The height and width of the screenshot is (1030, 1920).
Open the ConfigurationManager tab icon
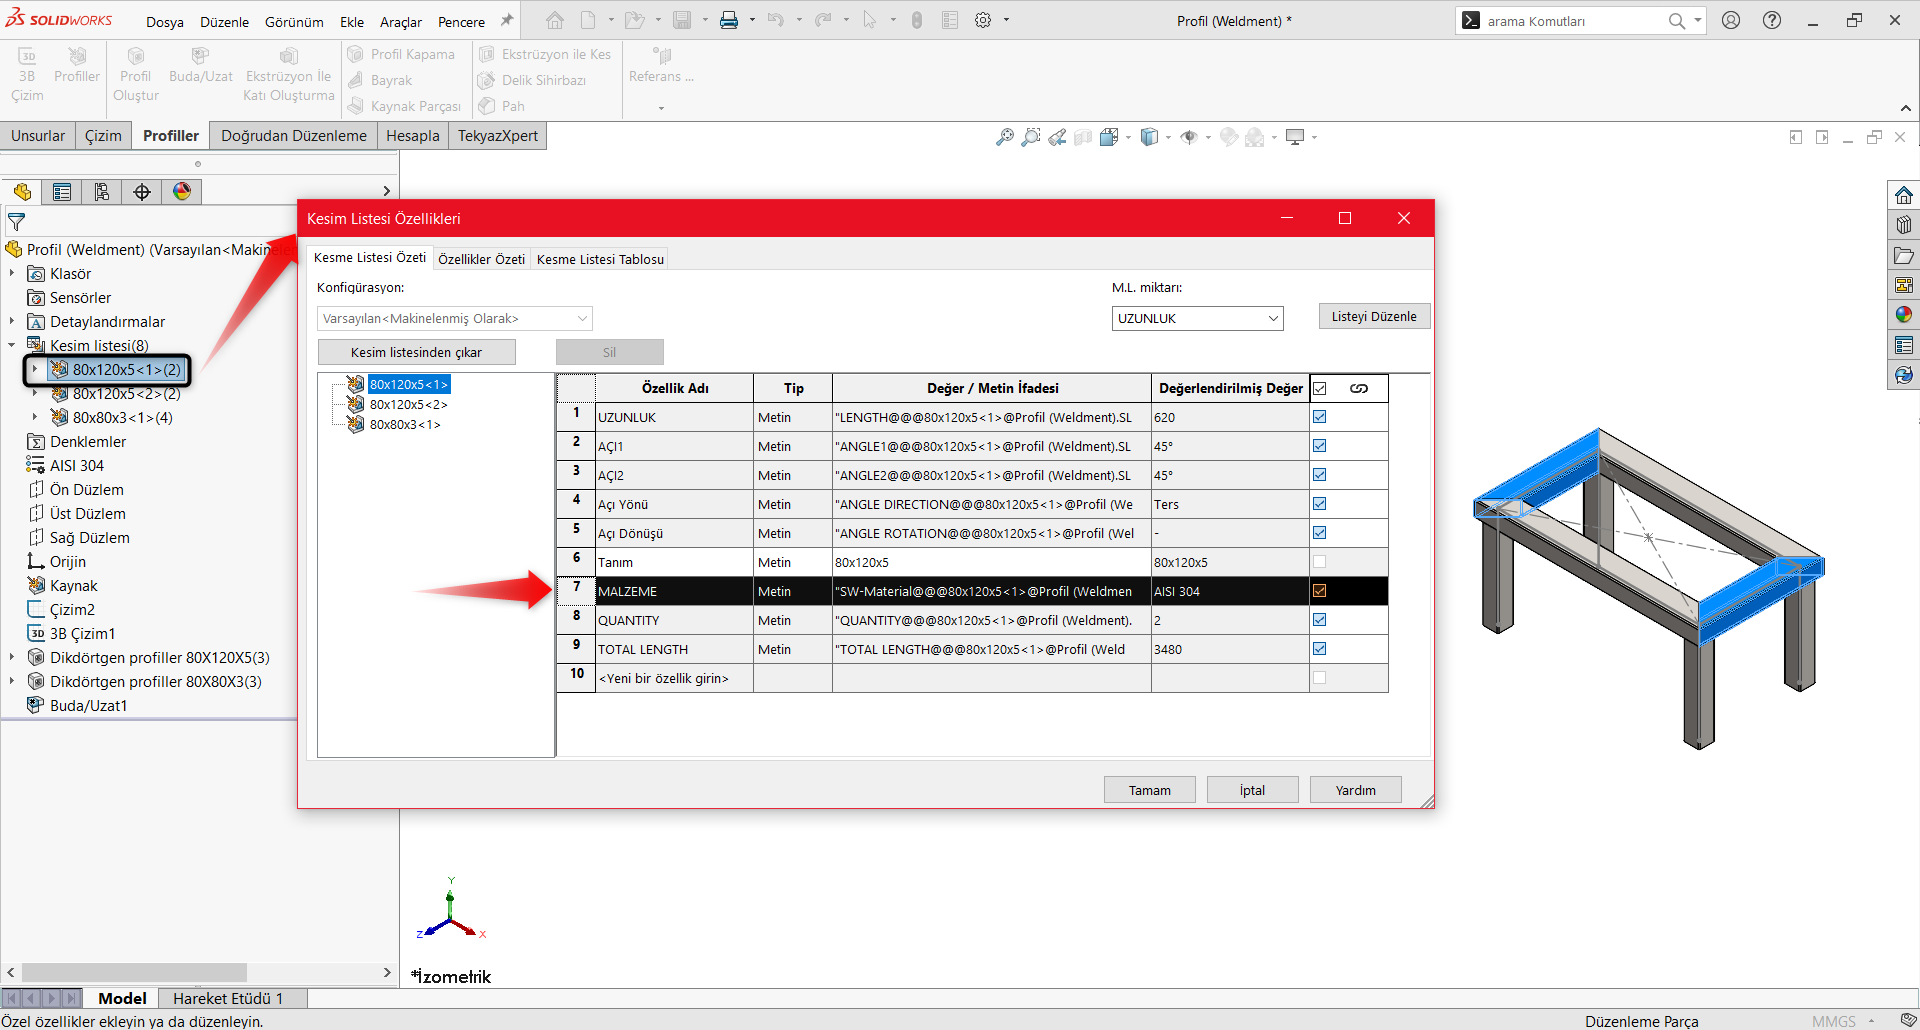102,192
